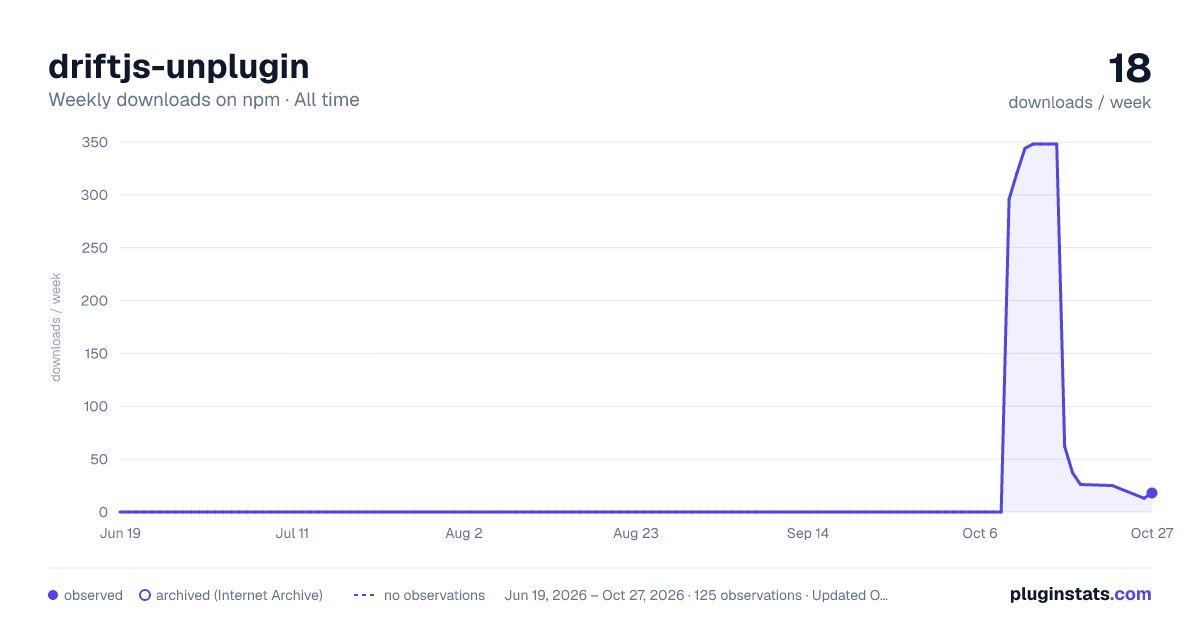Click 'archived (Internet Archive)' legend label

239,595
